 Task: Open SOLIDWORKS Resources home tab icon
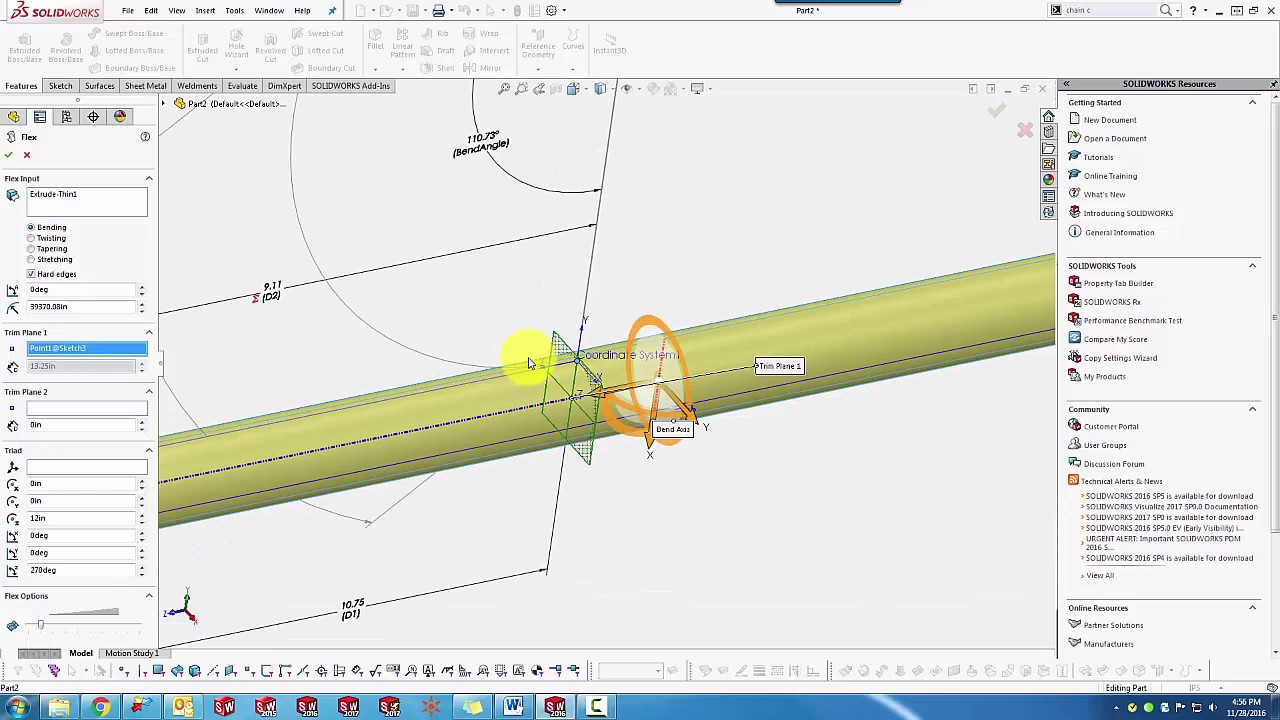pos(1048,116)
